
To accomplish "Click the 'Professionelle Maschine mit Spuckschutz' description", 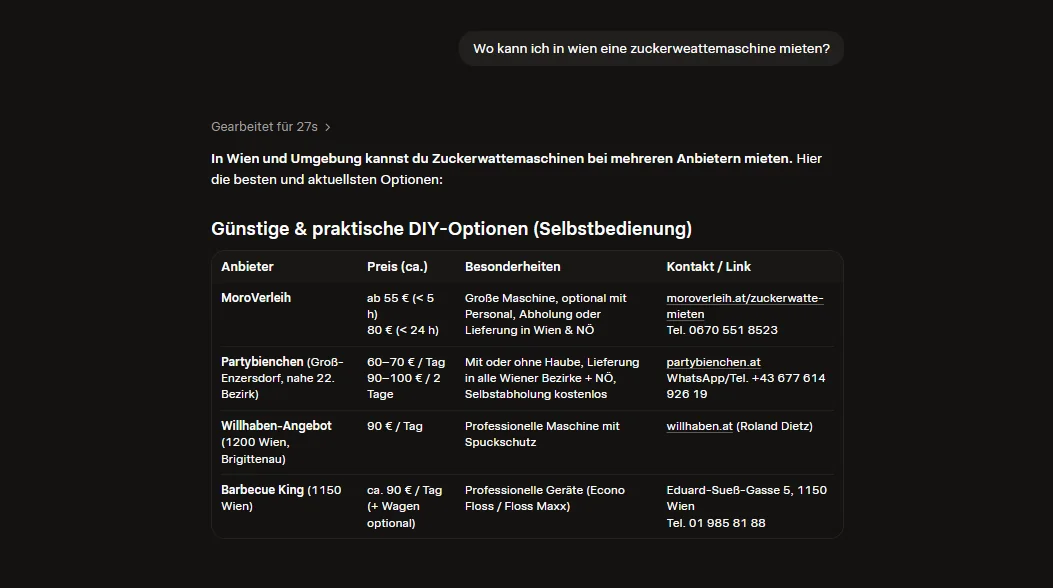I will [542, 434].
